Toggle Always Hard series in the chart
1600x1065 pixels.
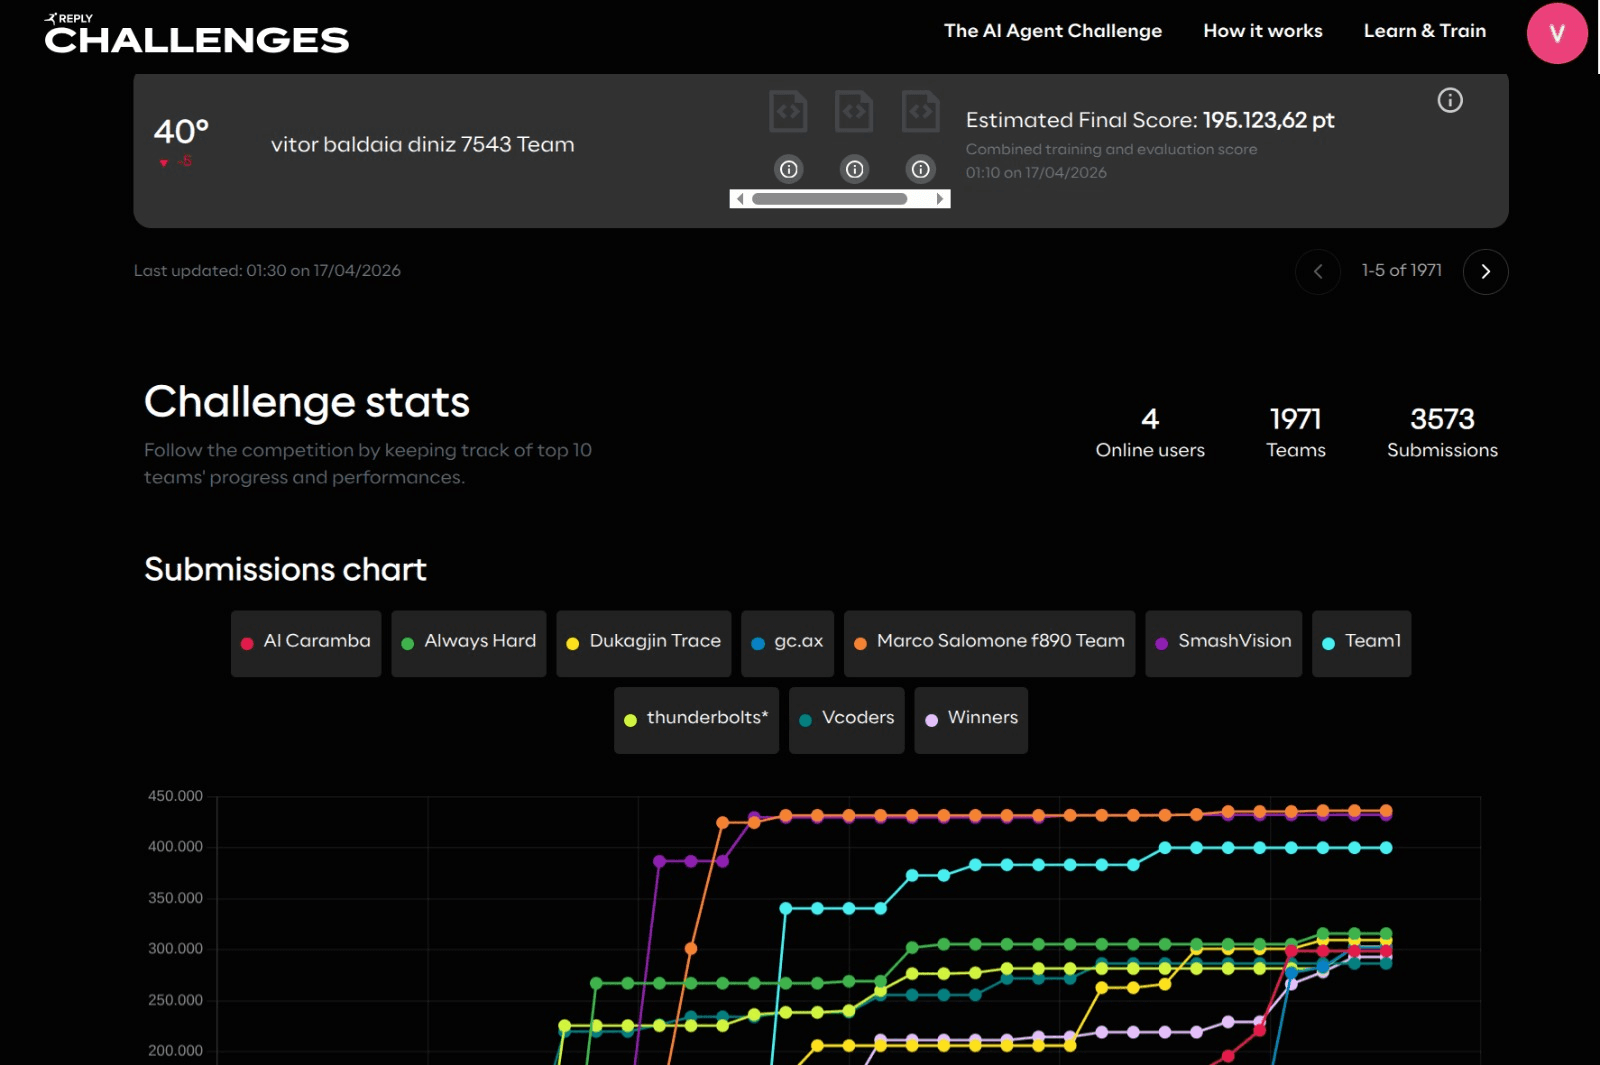tap(469, 643)
